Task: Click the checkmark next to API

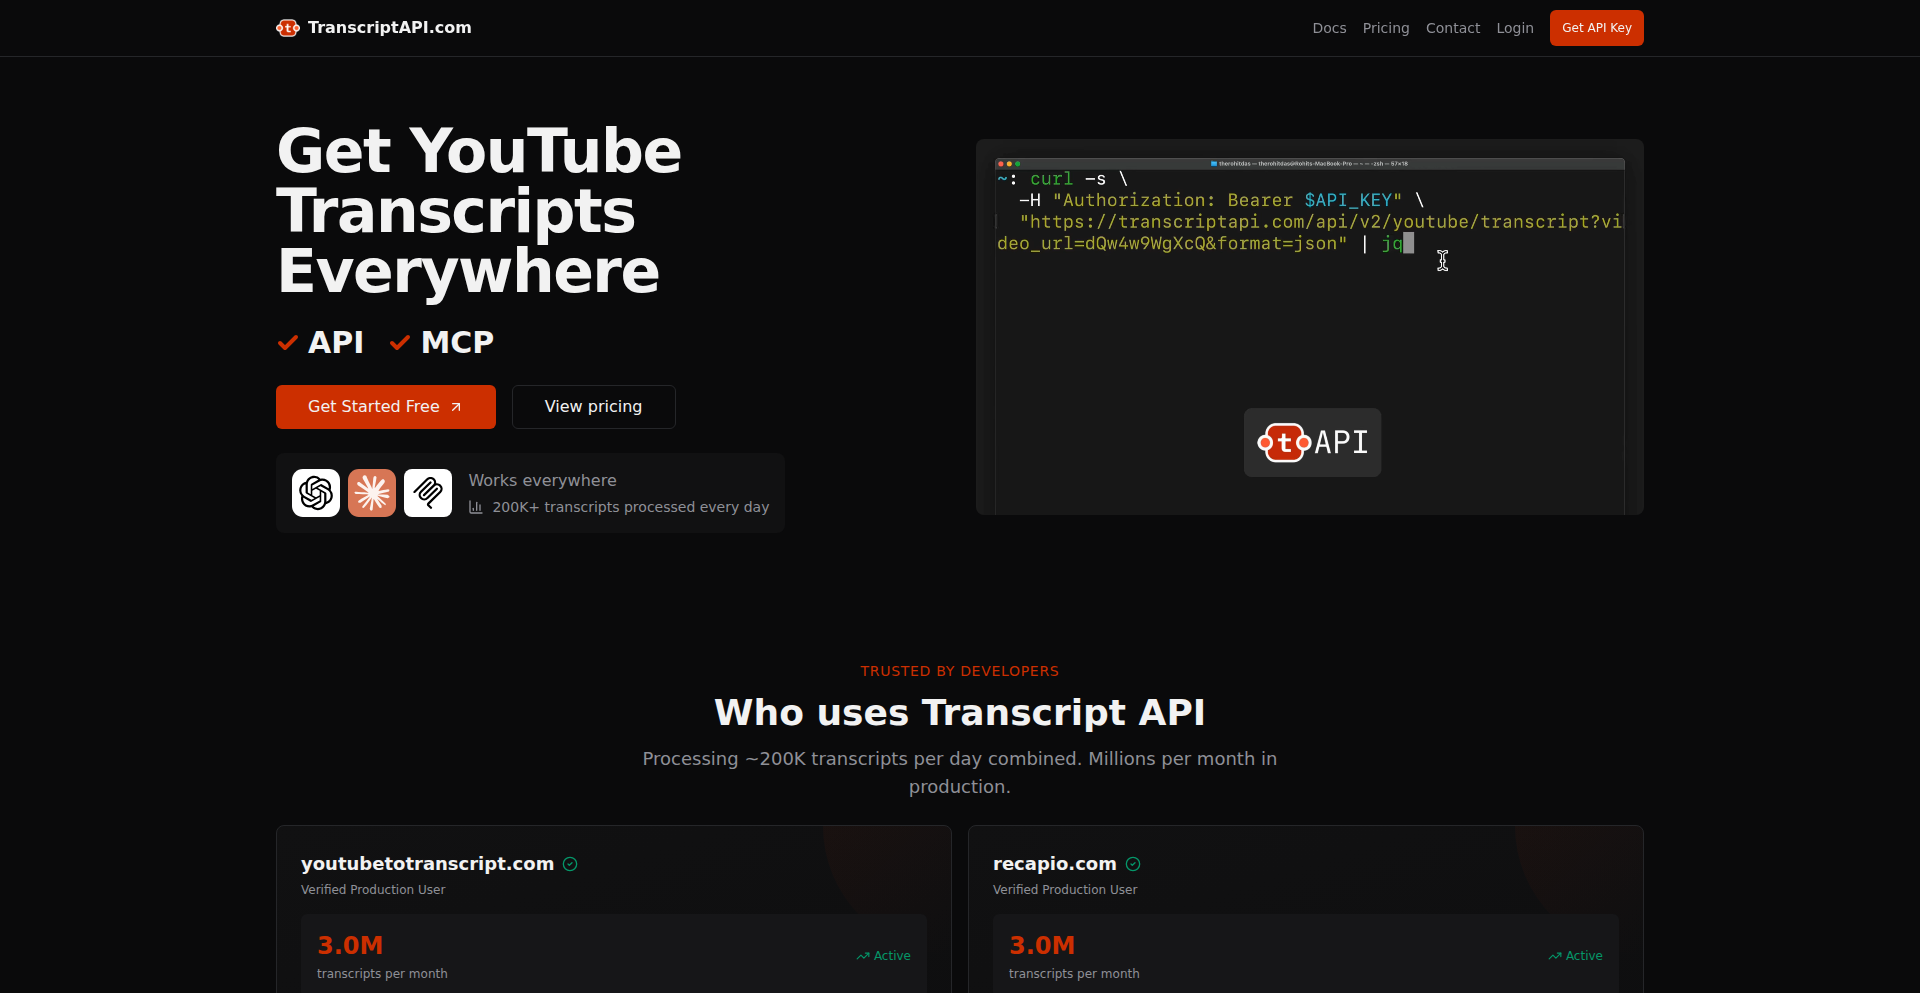Action: pos(287,342)
